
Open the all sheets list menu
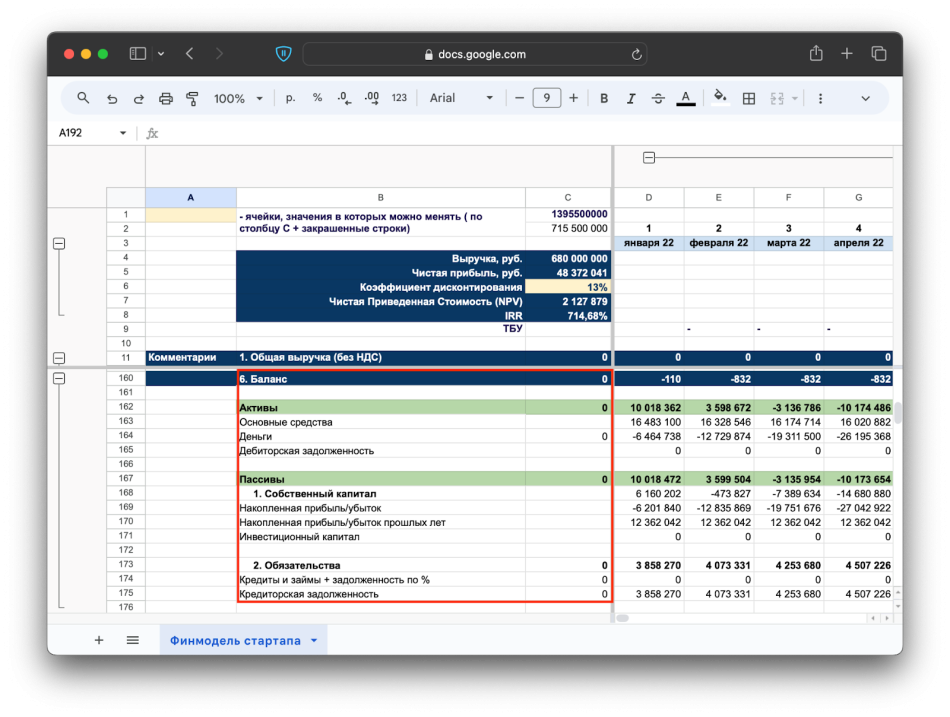pos(133,641)
